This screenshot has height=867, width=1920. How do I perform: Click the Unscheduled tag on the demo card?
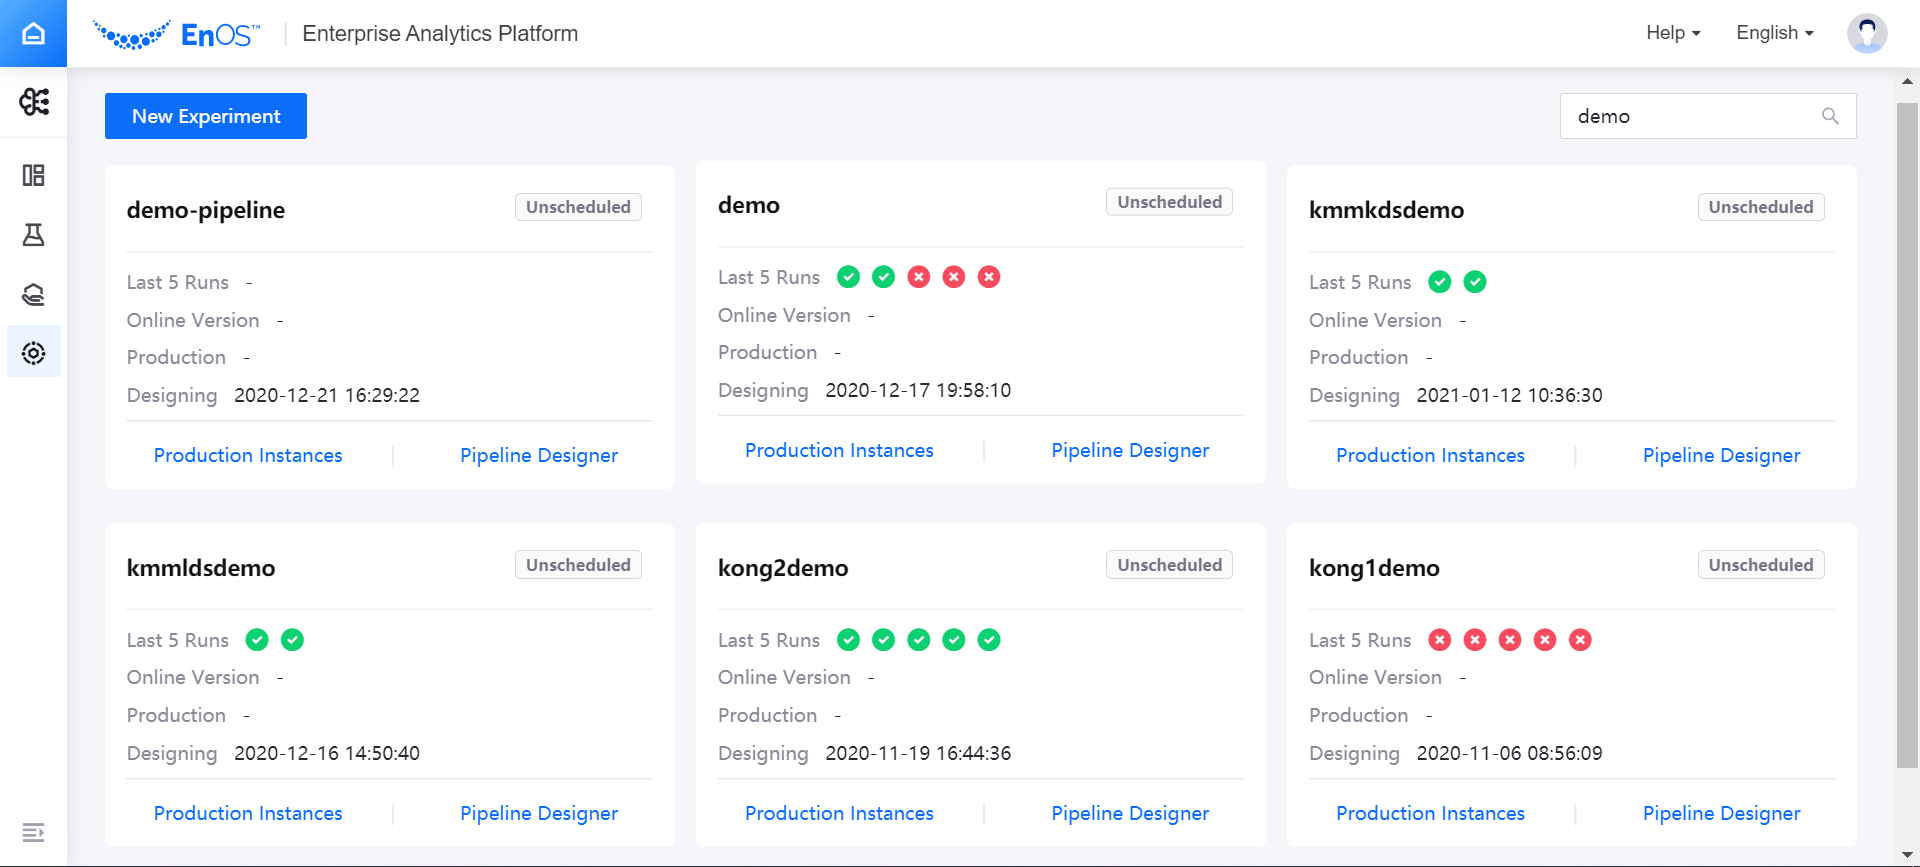tap(1169, 202)
